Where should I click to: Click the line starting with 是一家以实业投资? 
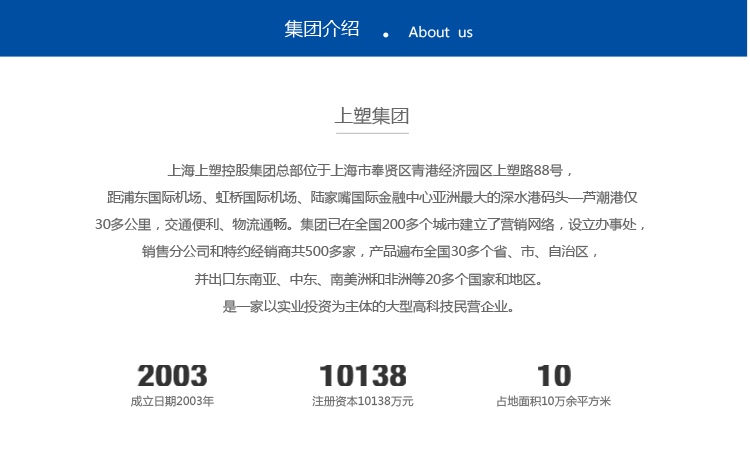369,307
